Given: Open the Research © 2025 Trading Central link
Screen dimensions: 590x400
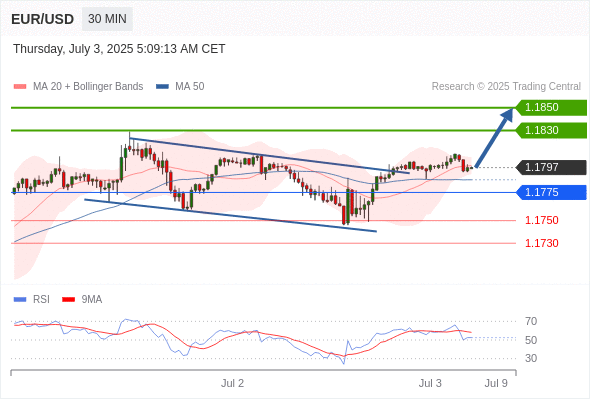Looking at the screenshot, I should pyautogui.click(x=506, y=87).
